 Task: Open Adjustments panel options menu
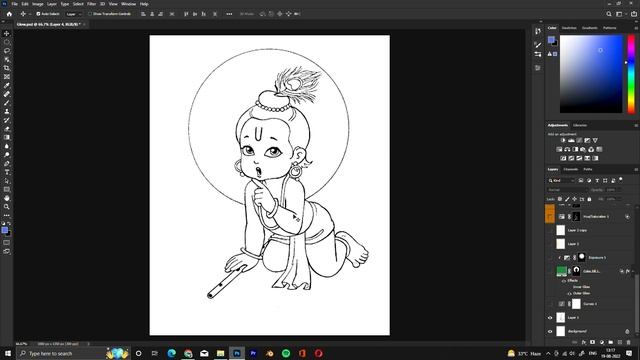[636, 125]
